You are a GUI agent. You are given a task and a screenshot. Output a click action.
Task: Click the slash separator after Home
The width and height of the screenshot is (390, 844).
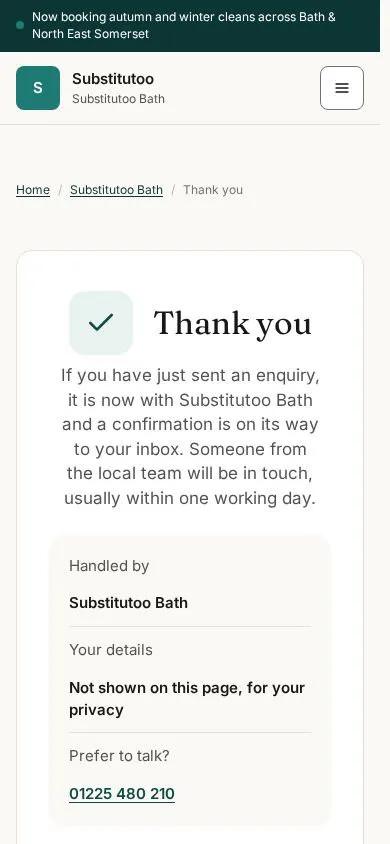pos(60,190)
